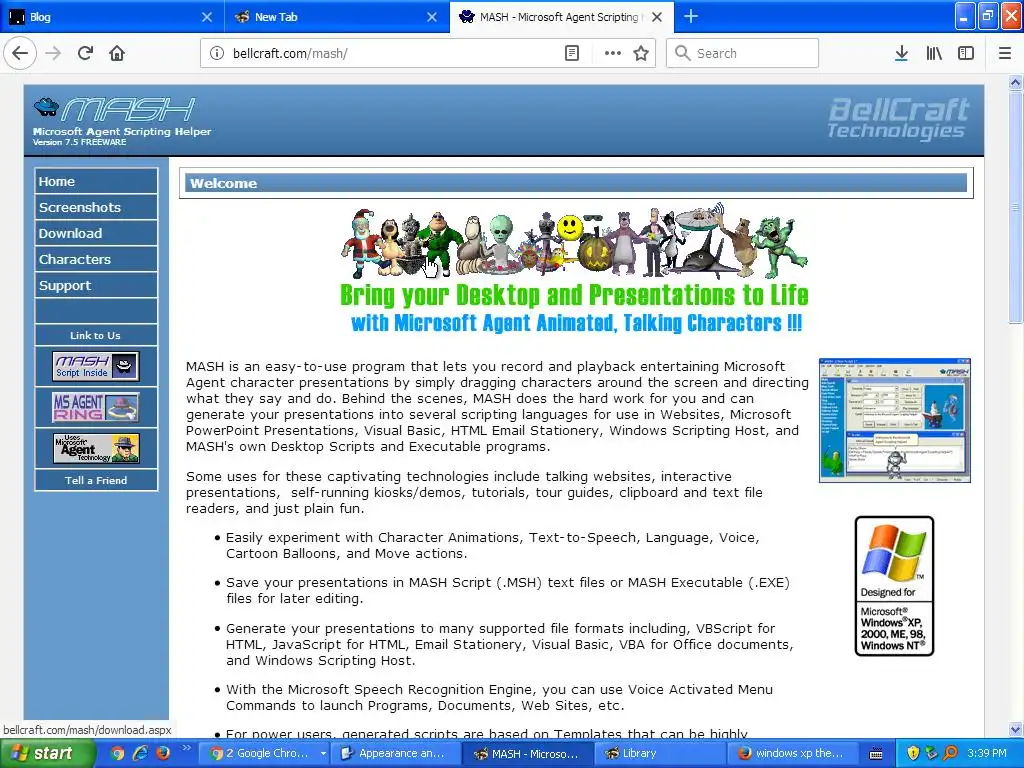This screenshot has height=768, width=1024.
Task: Show site information for bellcraft.com
Action: 217,54
